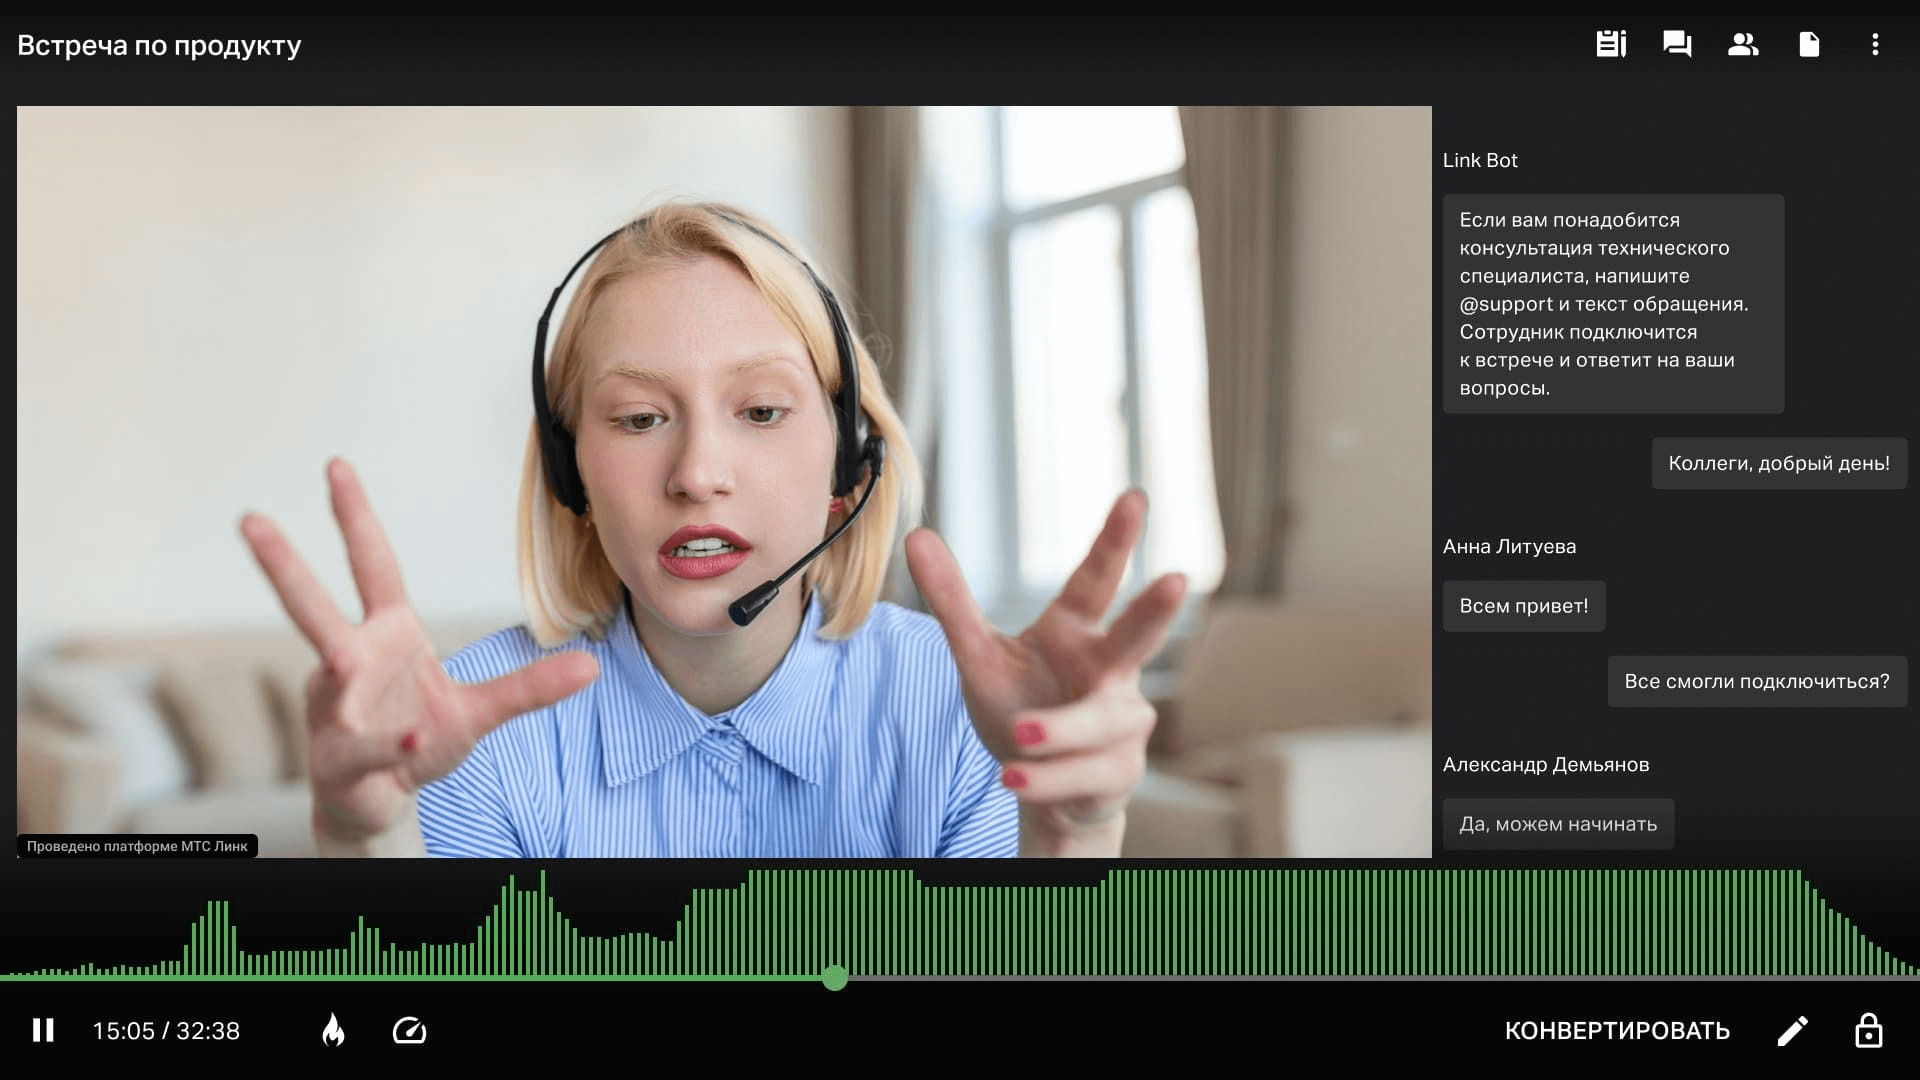1920x1080 pixels.
Task: Click the recording video frame
Action: 724,481
